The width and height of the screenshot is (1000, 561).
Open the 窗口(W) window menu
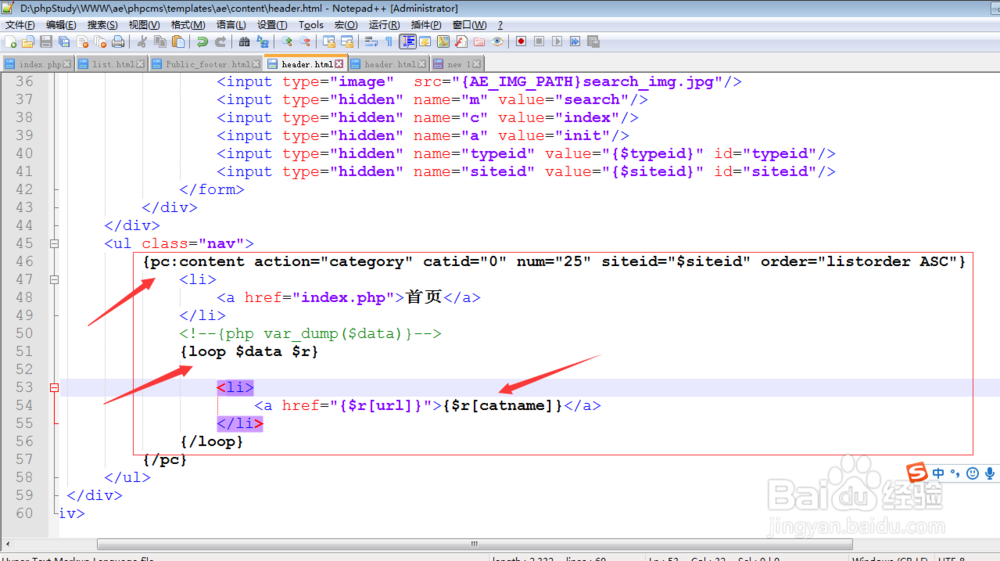pyautogui.click(x=469, y=25)
